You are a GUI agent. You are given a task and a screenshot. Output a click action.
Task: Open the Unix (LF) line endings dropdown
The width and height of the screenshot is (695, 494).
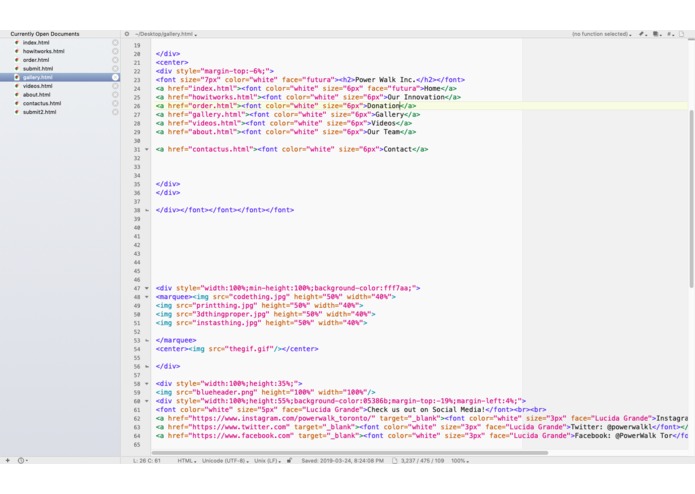click(267, 460)
